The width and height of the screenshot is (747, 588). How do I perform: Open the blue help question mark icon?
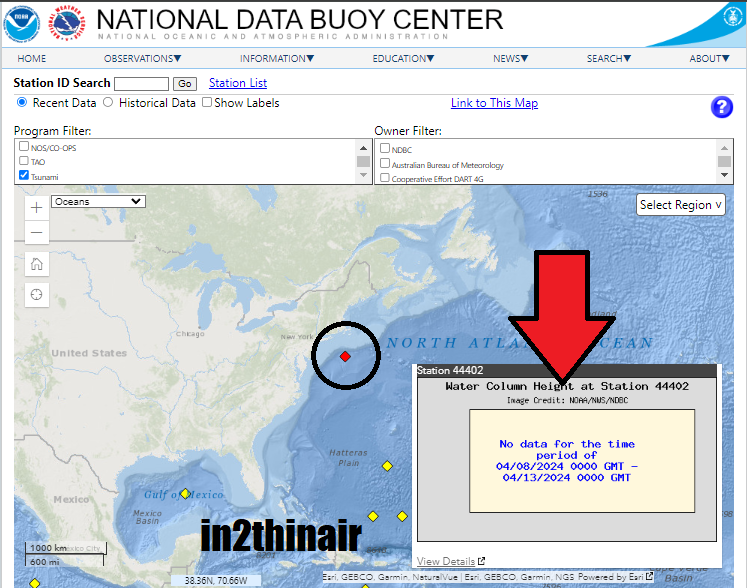(722, 107)
